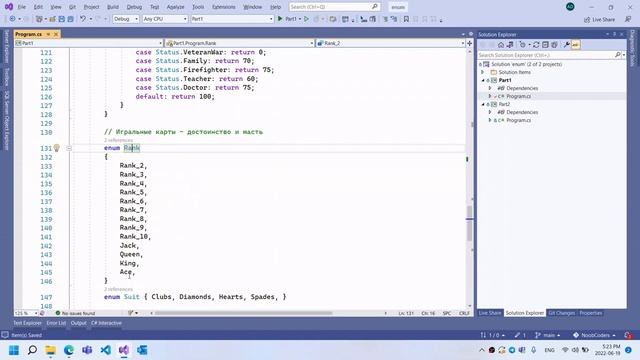Expand Part1 Dependencies node
The height and width of the screenshot is (360, 640).
pos(490,88)
